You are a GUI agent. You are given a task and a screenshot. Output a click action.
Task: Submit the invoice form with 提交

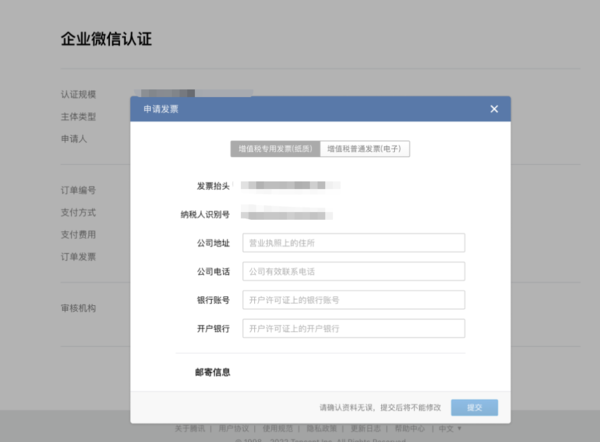click(474, 408)
